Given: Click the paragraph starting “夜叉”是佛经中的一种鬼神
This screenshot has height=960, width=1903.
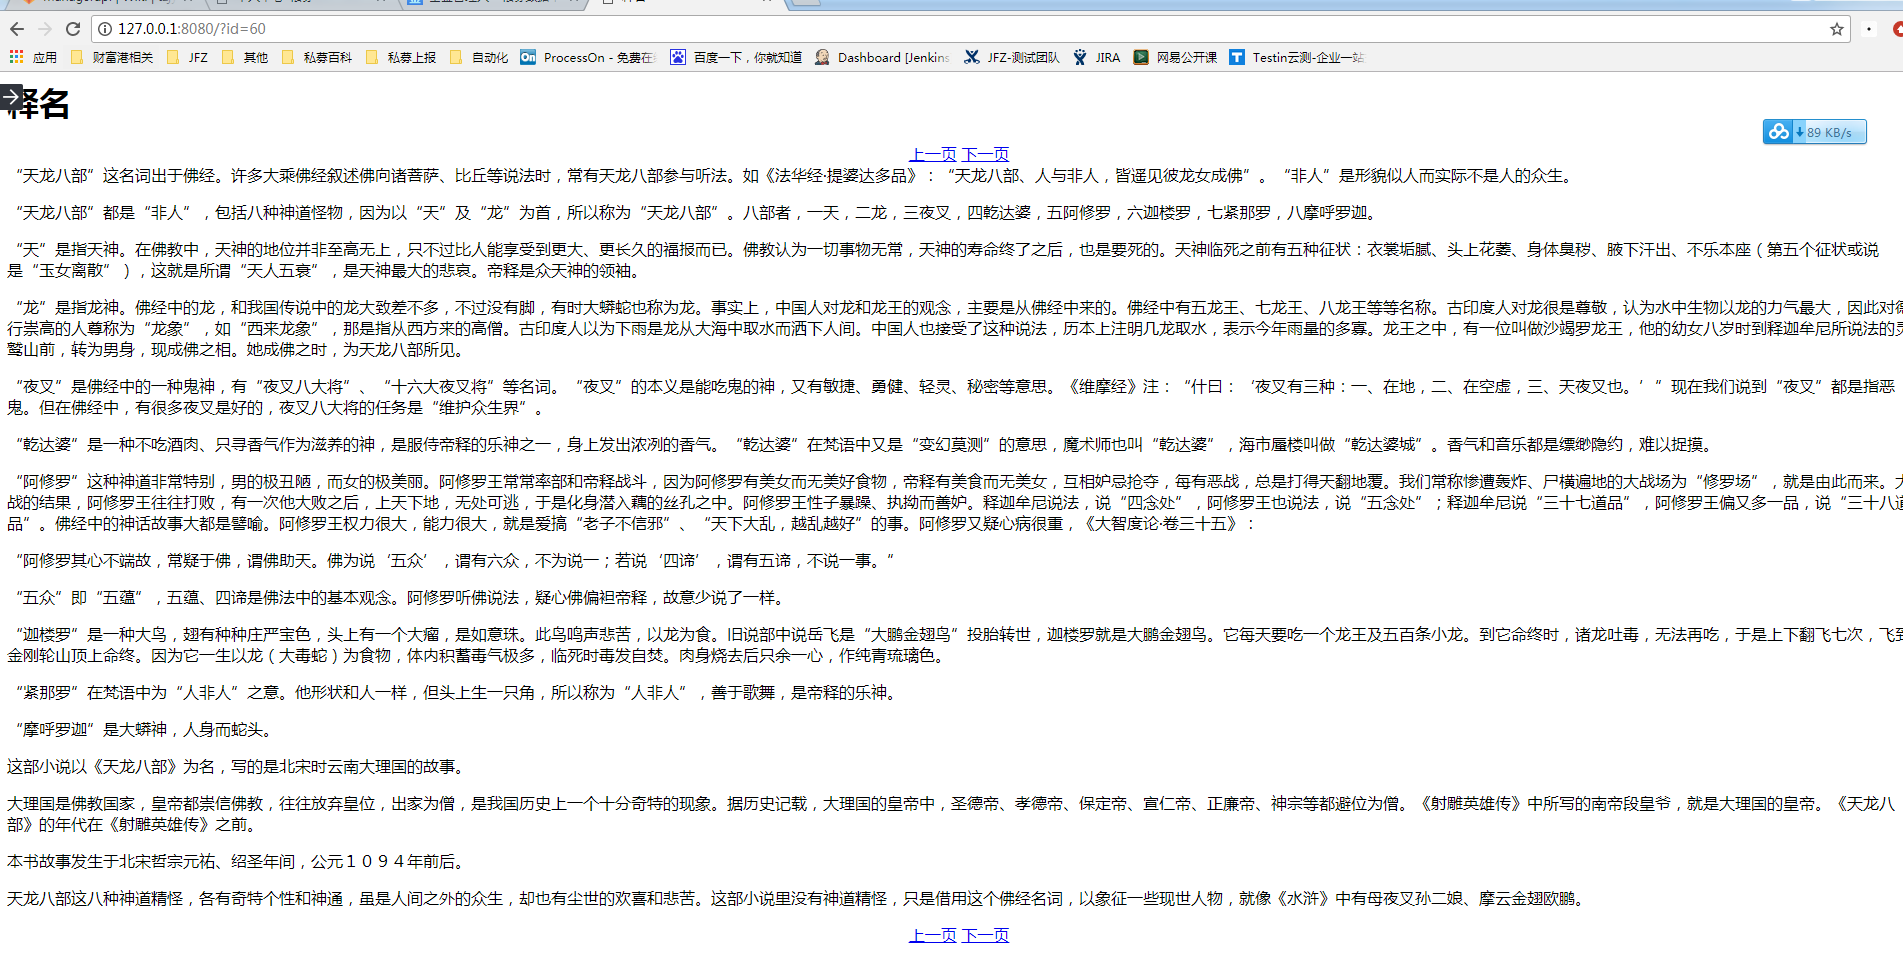Looking at the screenshot, I should [952, 397].
